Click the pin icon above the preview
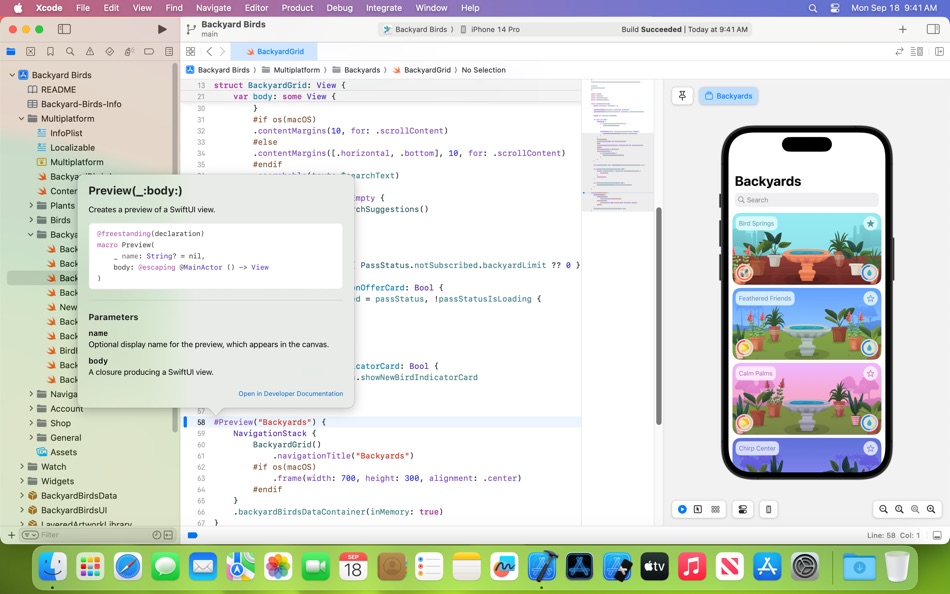The width and height of the screenshot is (950, 594). tap(681, 95)
